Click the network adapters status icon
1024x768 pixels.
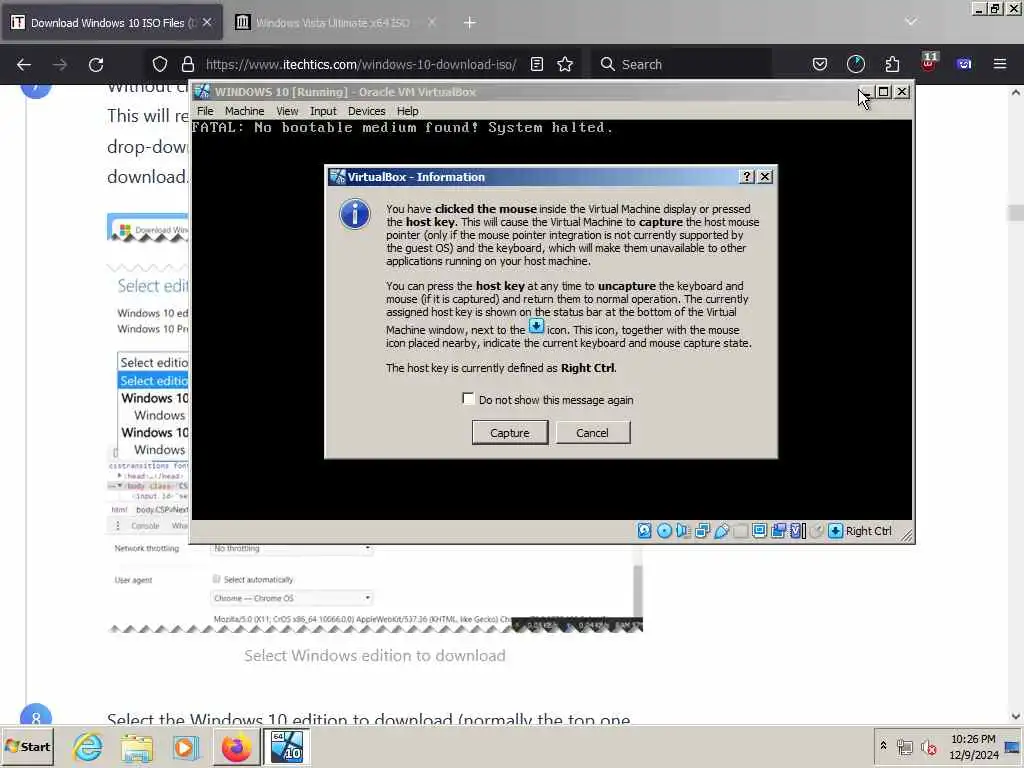tap(702, 531)
